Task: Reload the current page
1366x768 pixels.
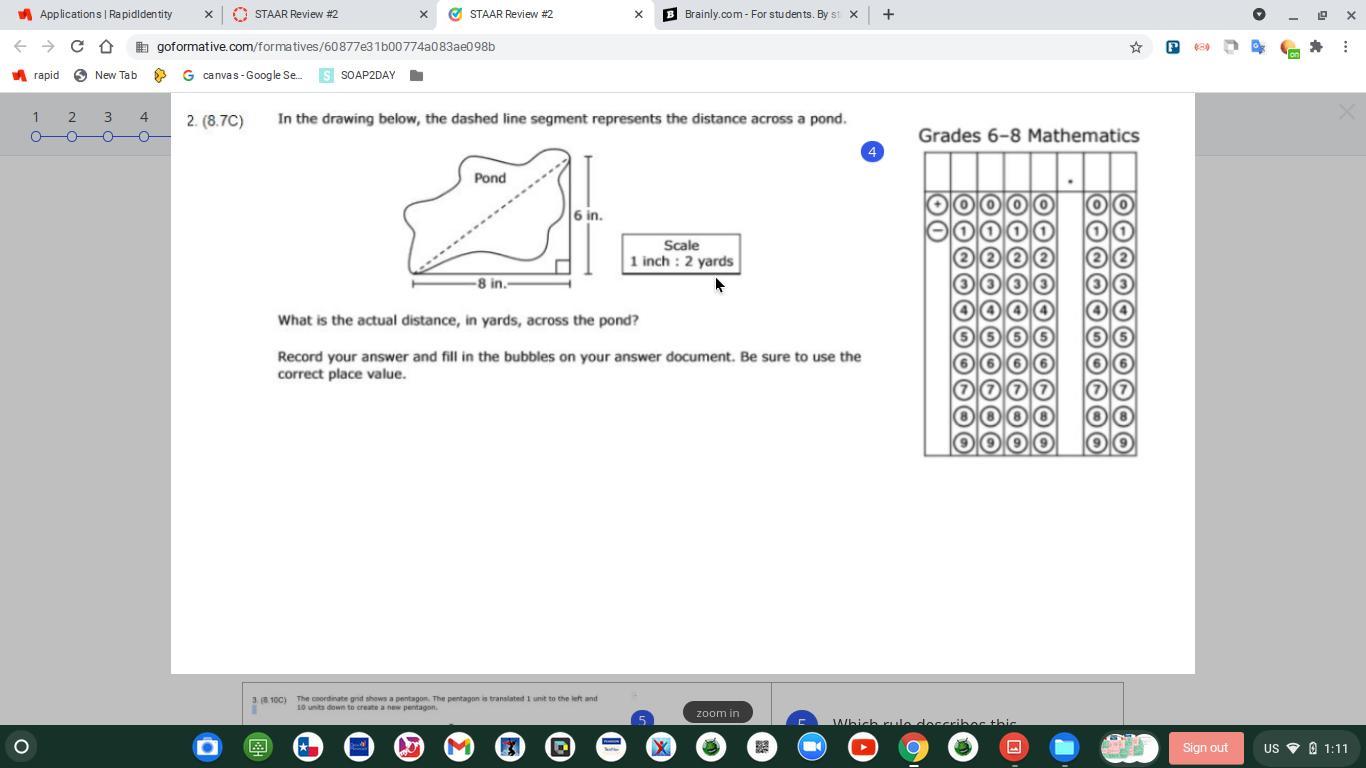Action: (77, 46)
